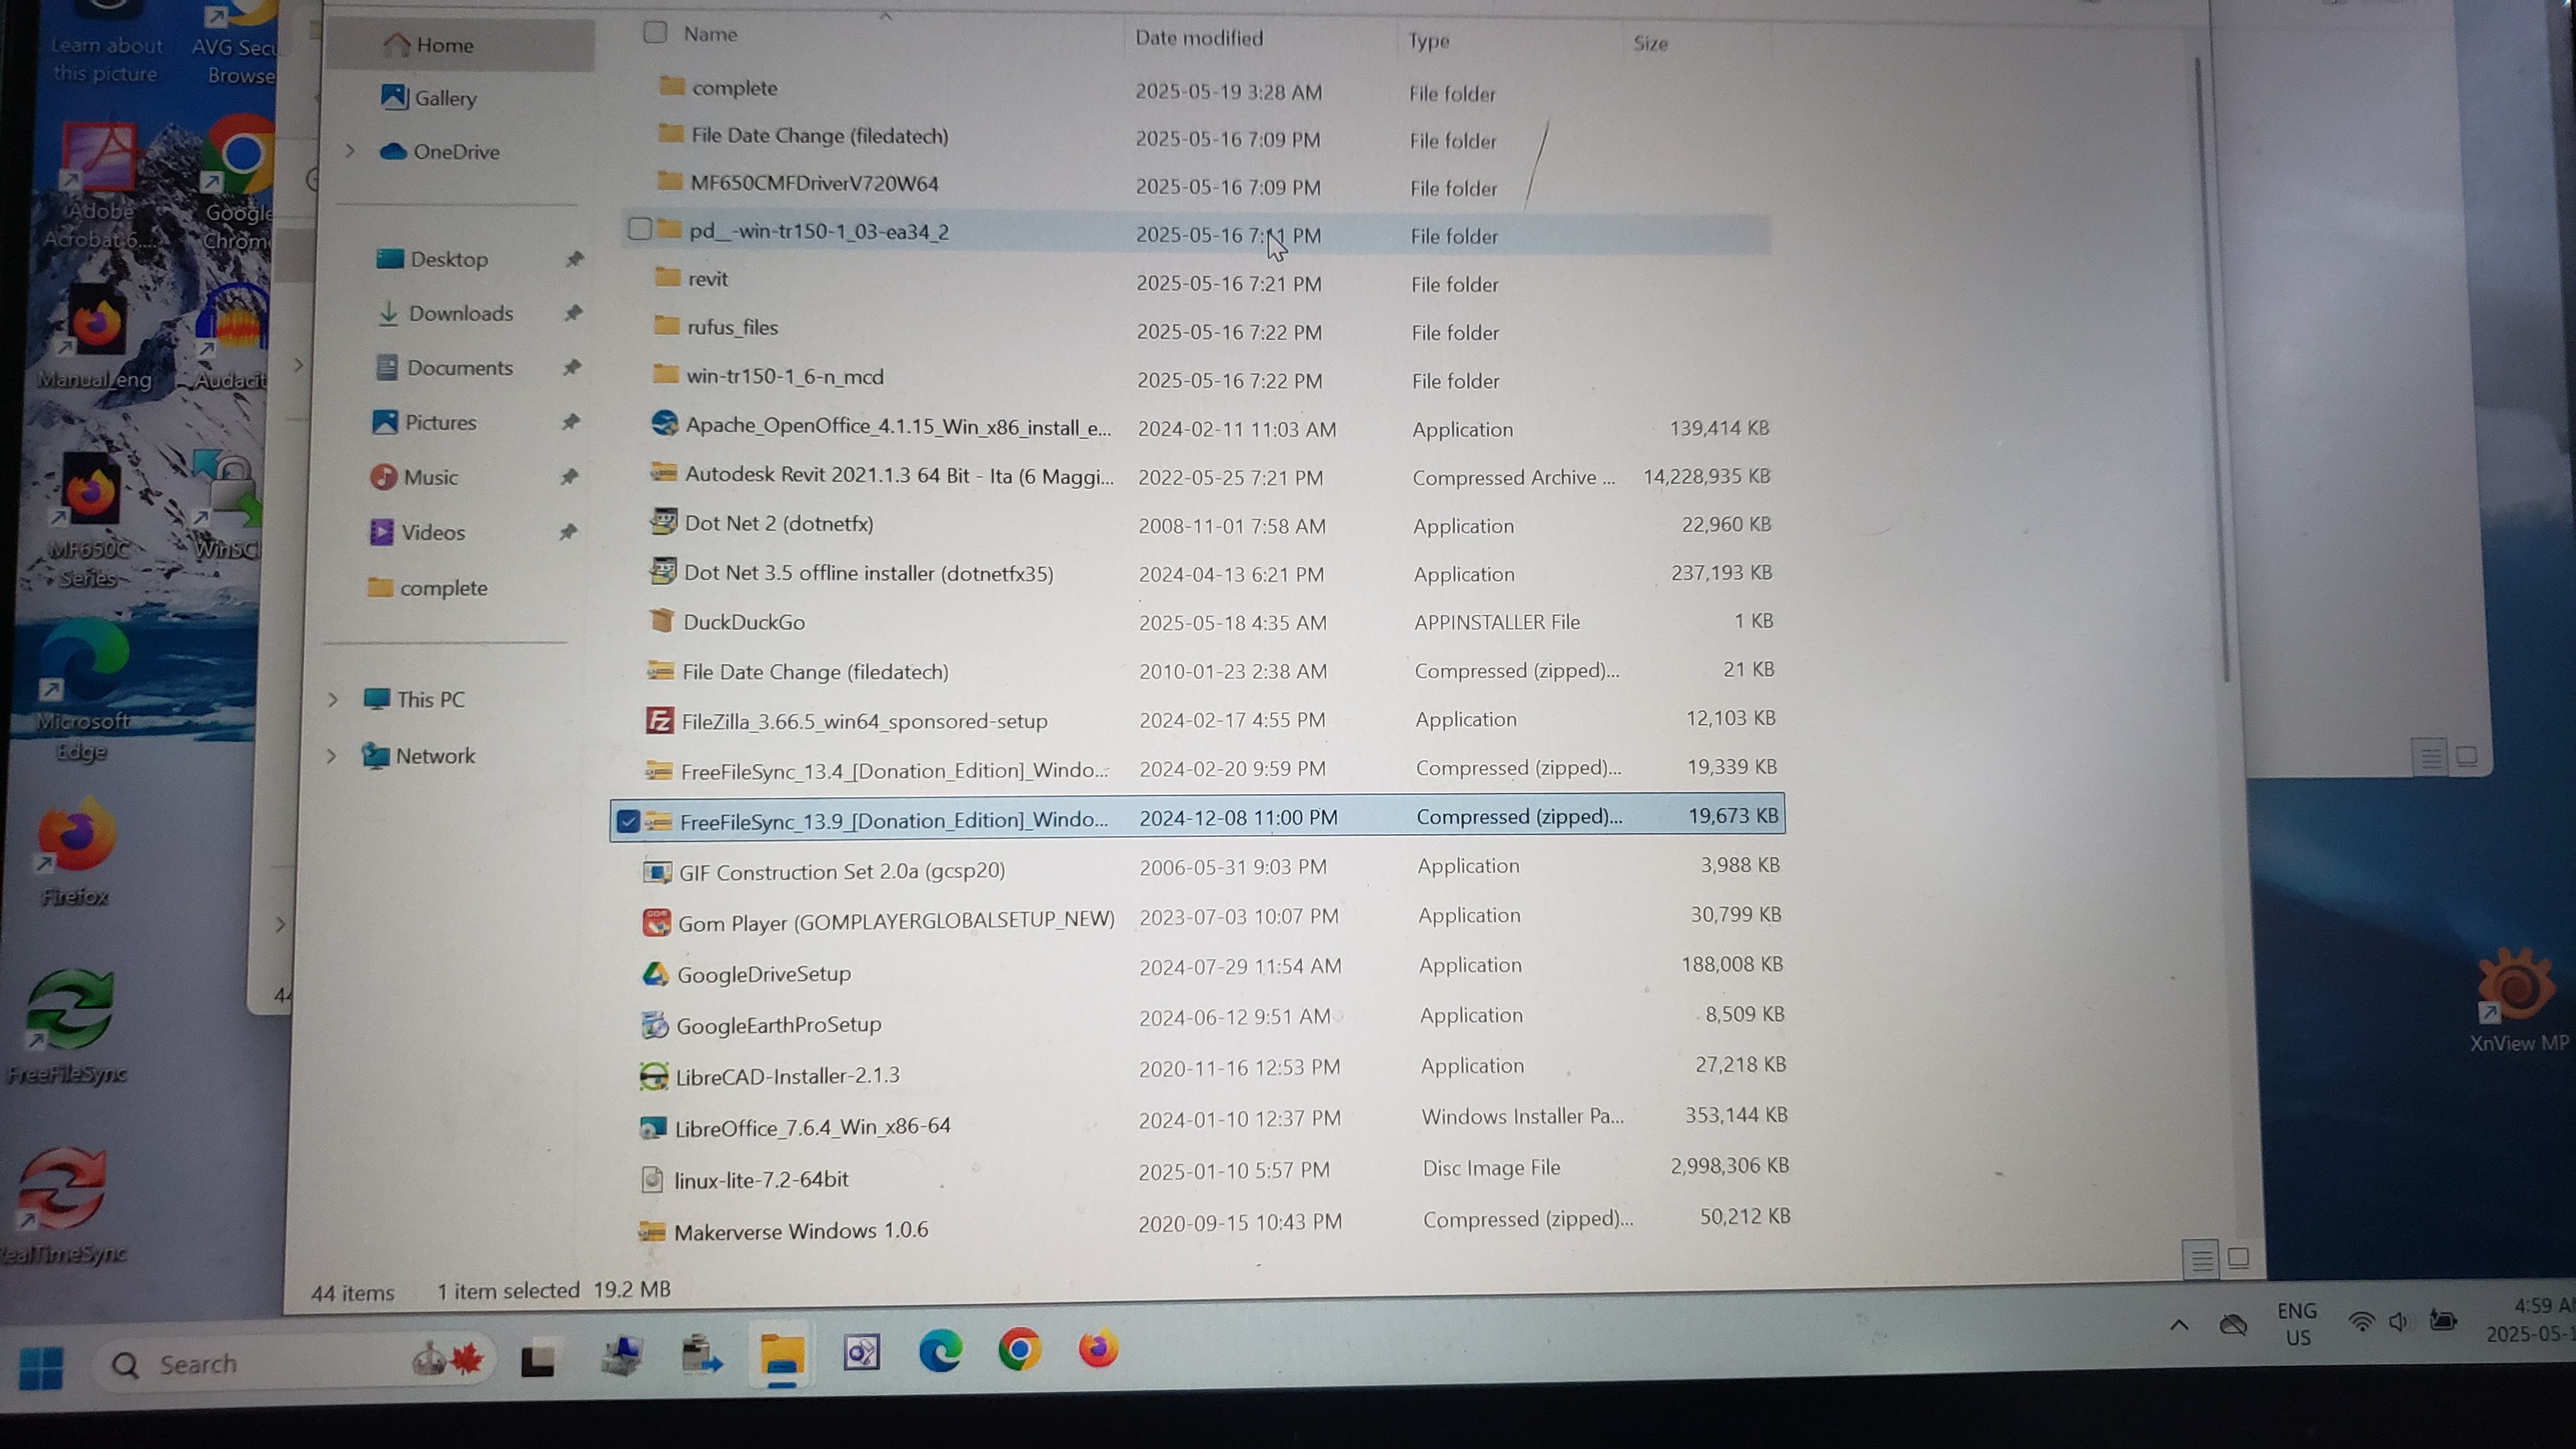Open File Explorer from the taskbar
2576x1449 pixels.
[x=781, y=1354]
